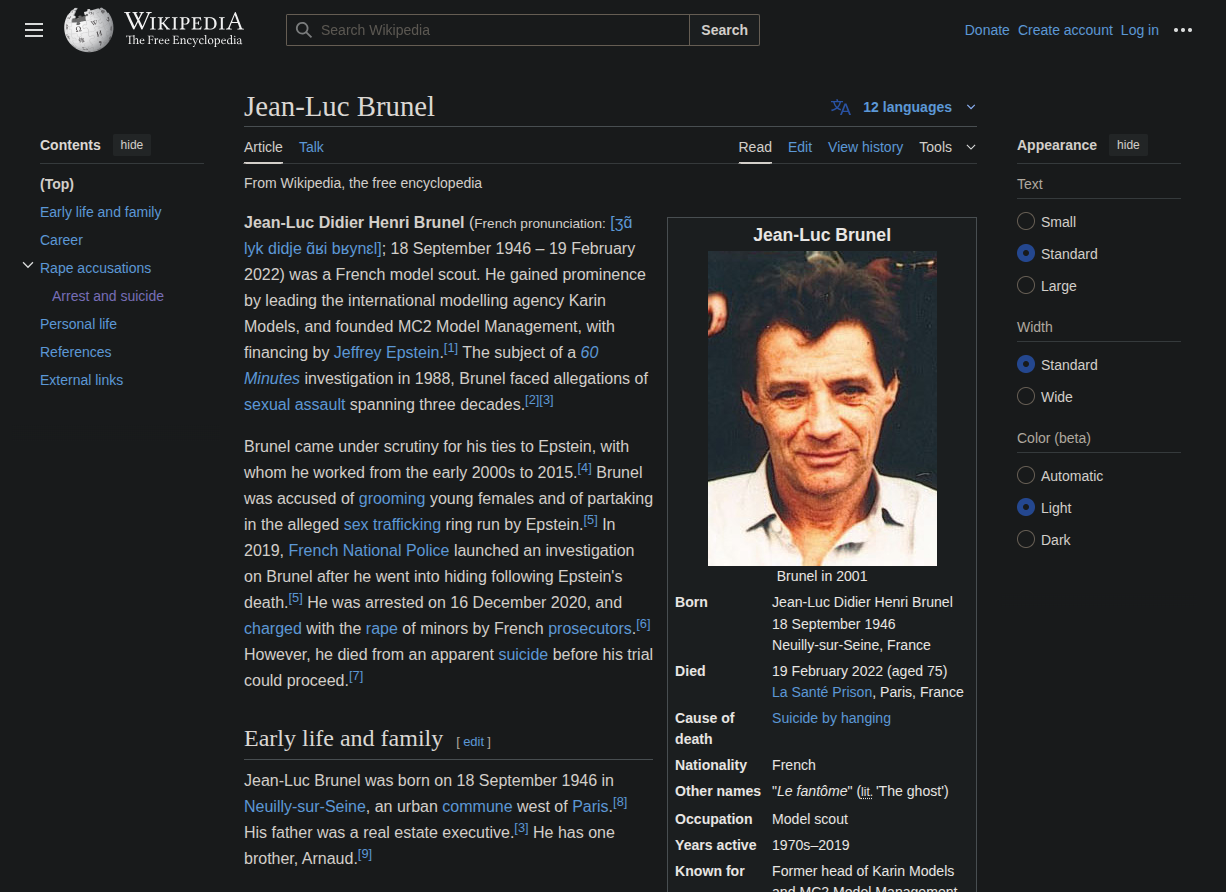The width and height of the screenshot is (1226, 892).
Task: Collapse the Rape accusations contents section
Action: point(28,266)
